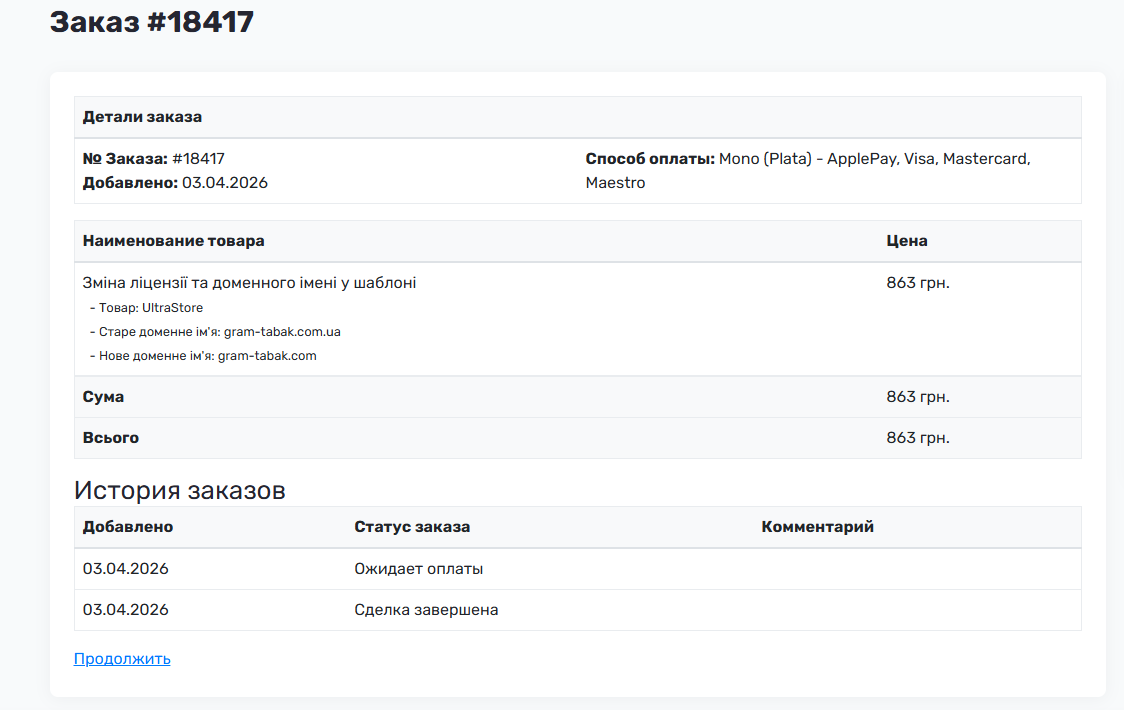
Task: Click the Всього row label
Action: [110, 438]
